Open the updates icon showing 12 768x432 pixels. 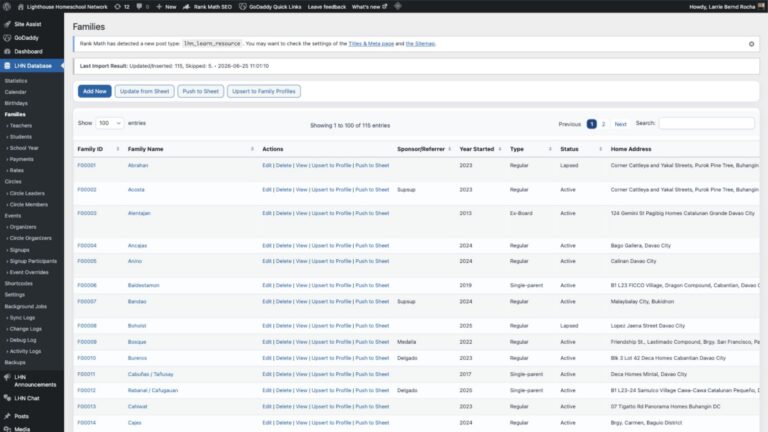point(122,7)
